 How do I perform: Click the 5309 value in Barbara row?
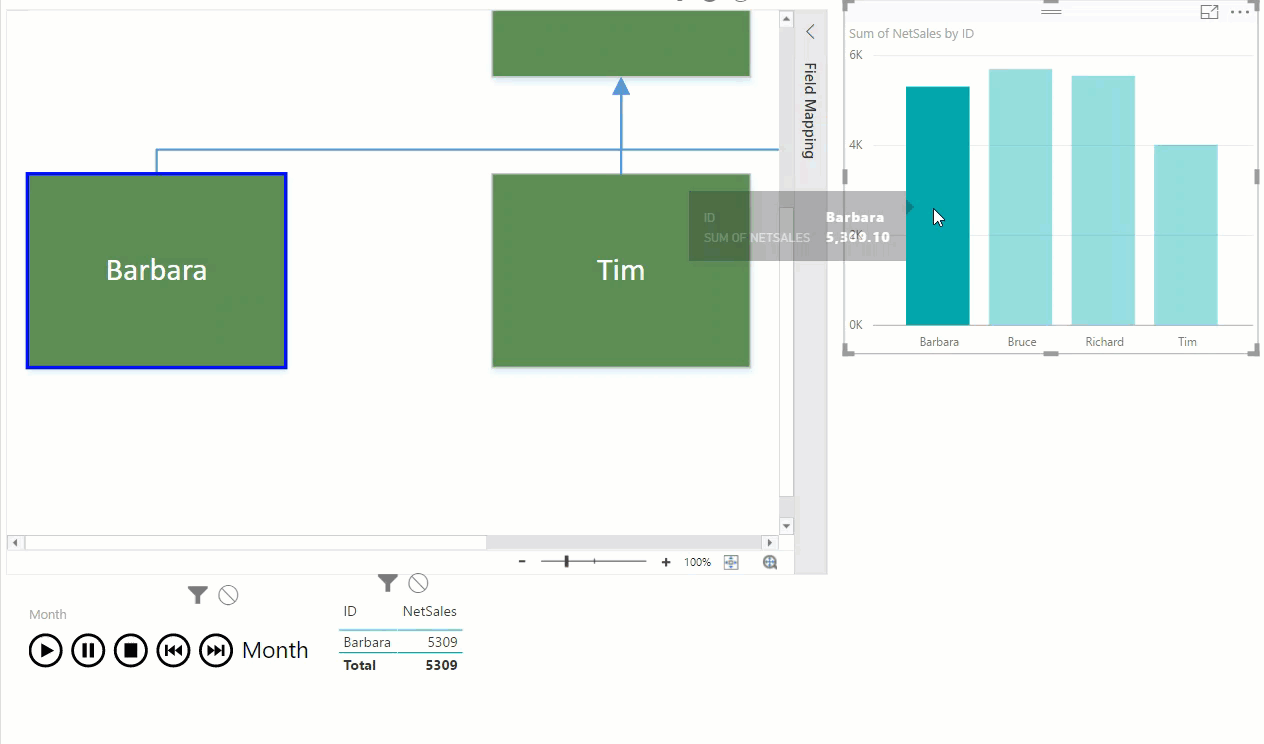(x=442, y=642)
